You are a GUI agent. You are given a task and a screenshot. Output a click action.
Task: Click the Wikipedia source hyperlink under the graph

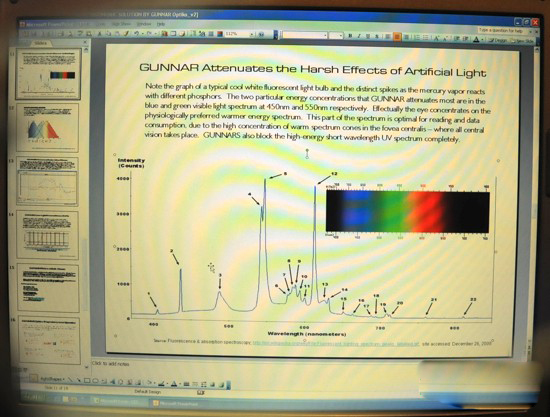[x=336, y=344]
